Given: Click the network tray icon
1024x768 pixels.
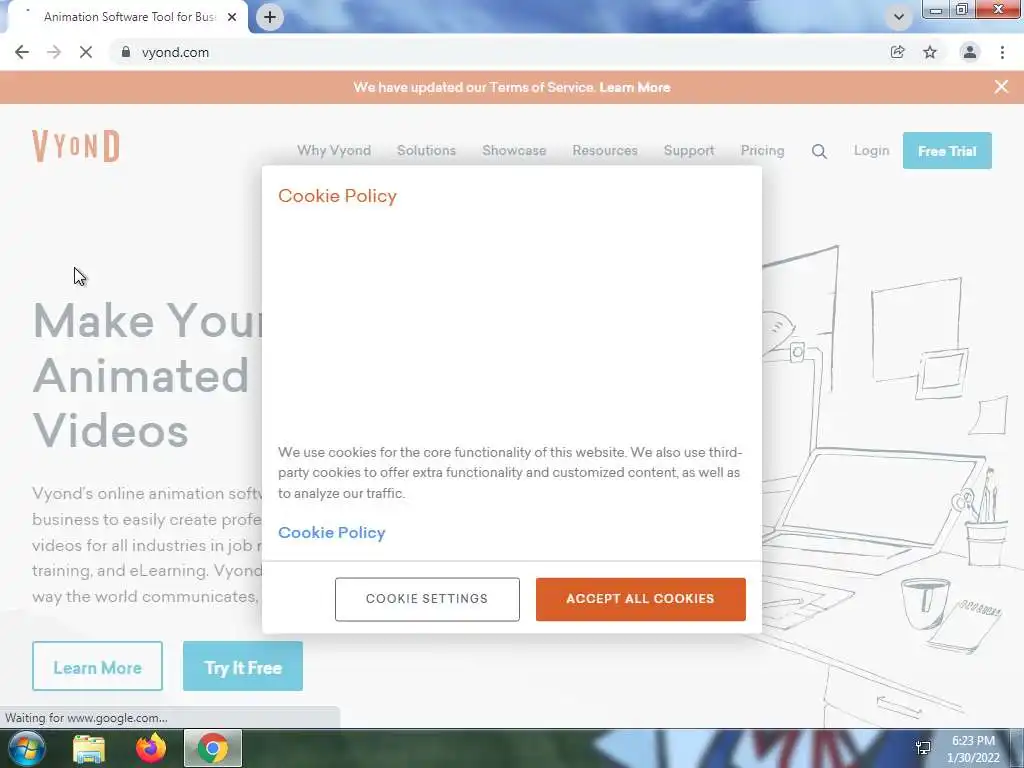Looking at the screenshot, I should [923, 748].
